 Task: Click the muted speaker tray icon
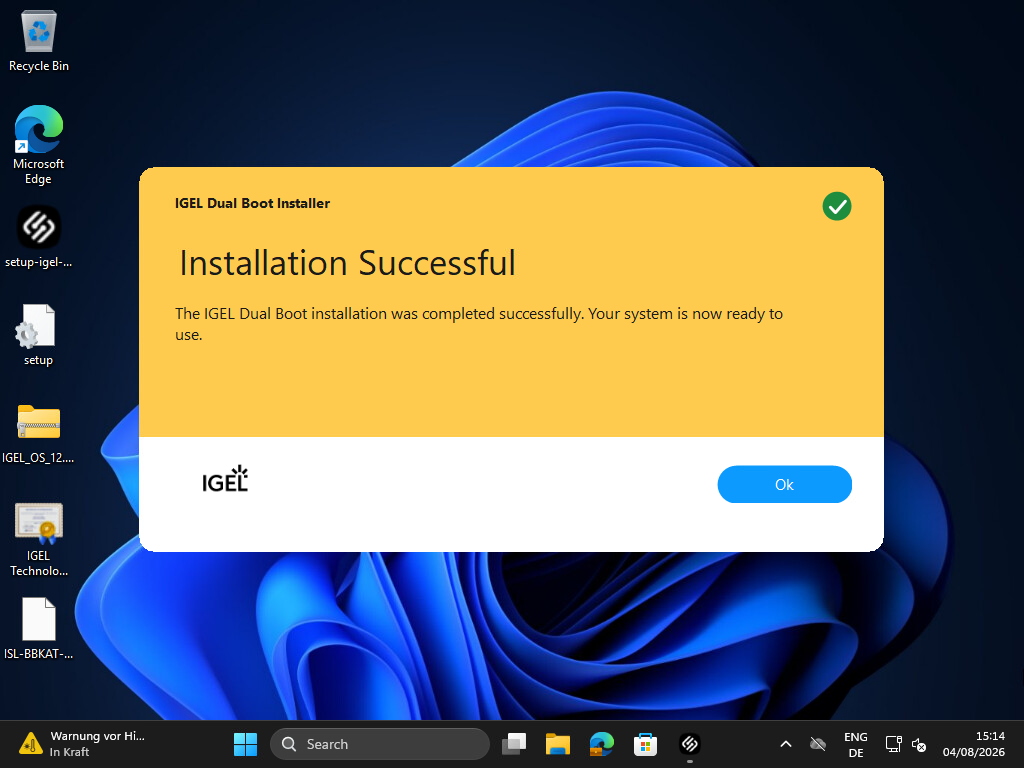(919, 744)
